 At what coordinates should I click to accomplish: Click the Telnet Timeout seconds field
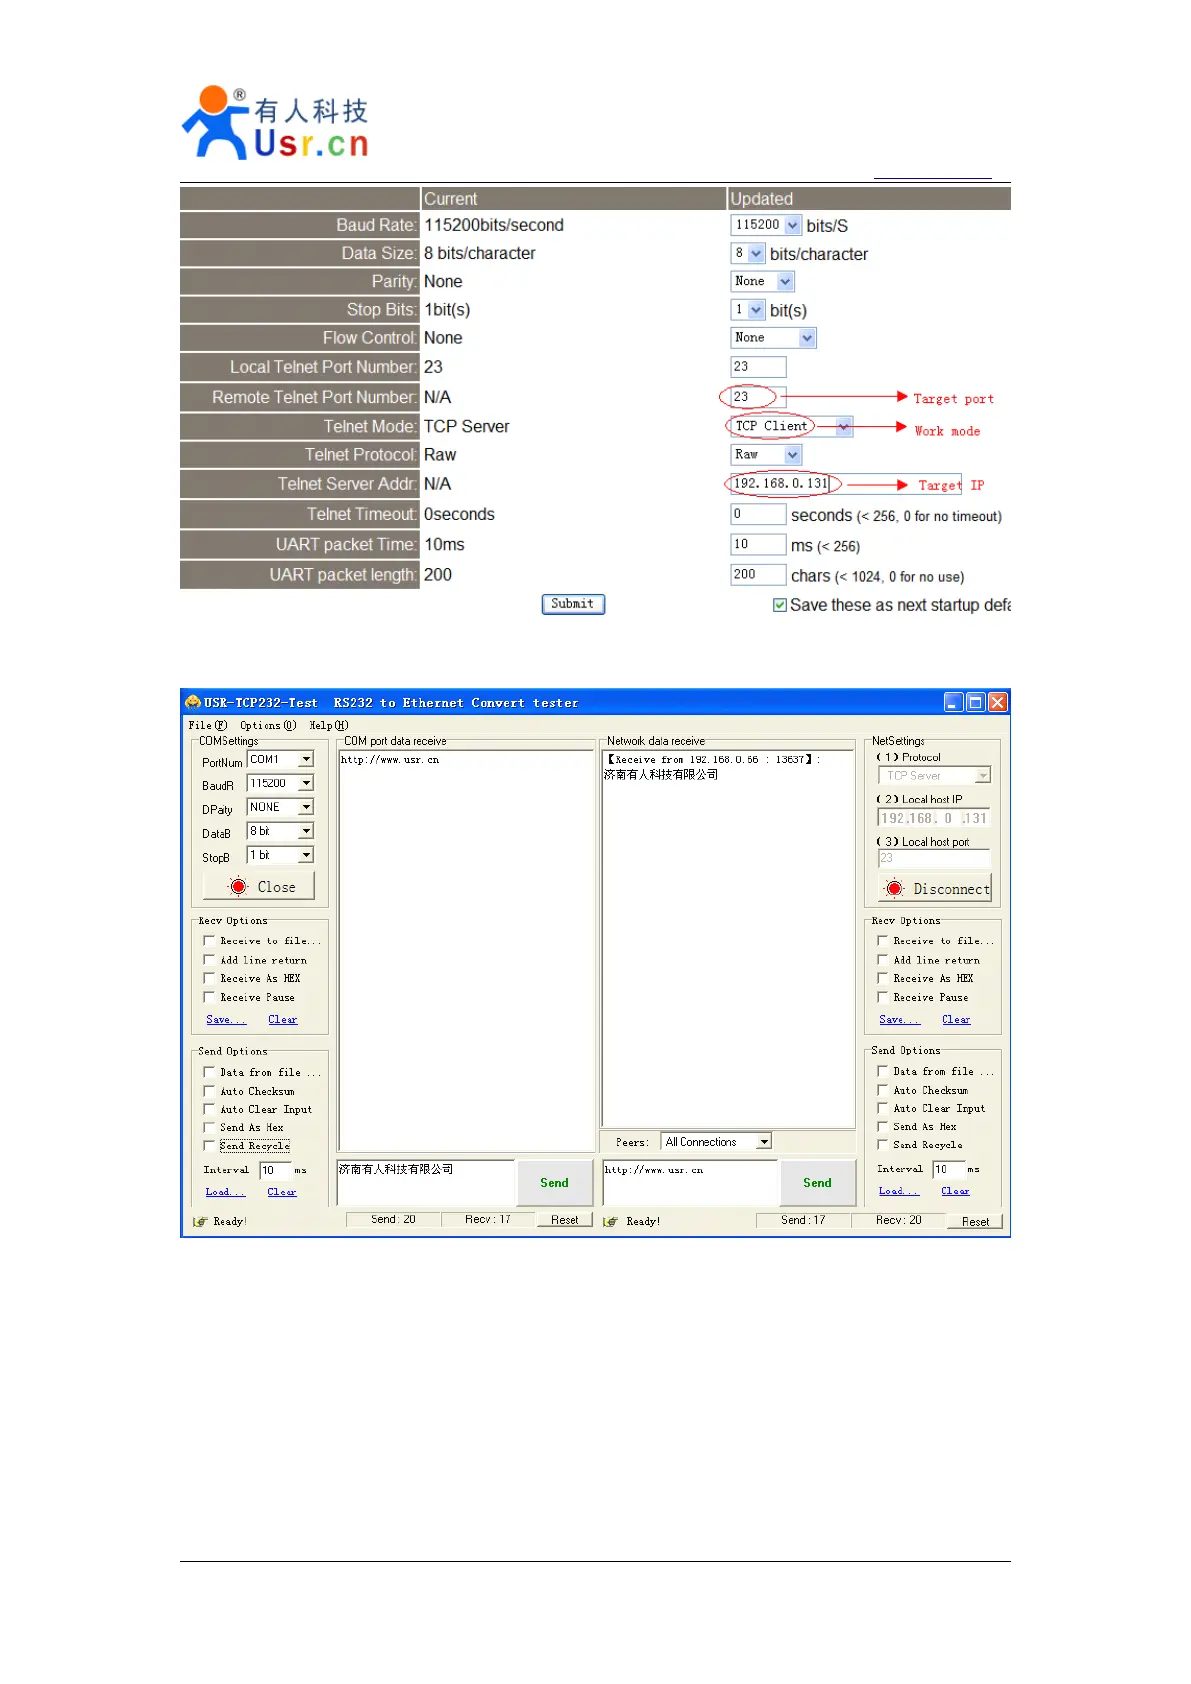coord(758,514)
